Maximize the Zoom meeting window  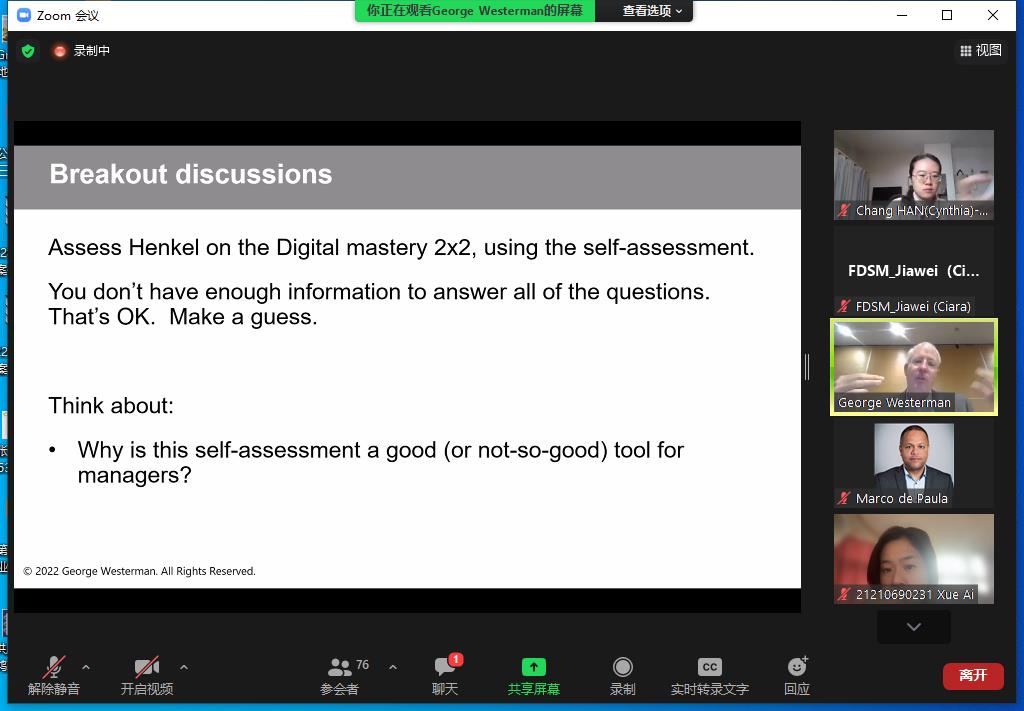947,15
